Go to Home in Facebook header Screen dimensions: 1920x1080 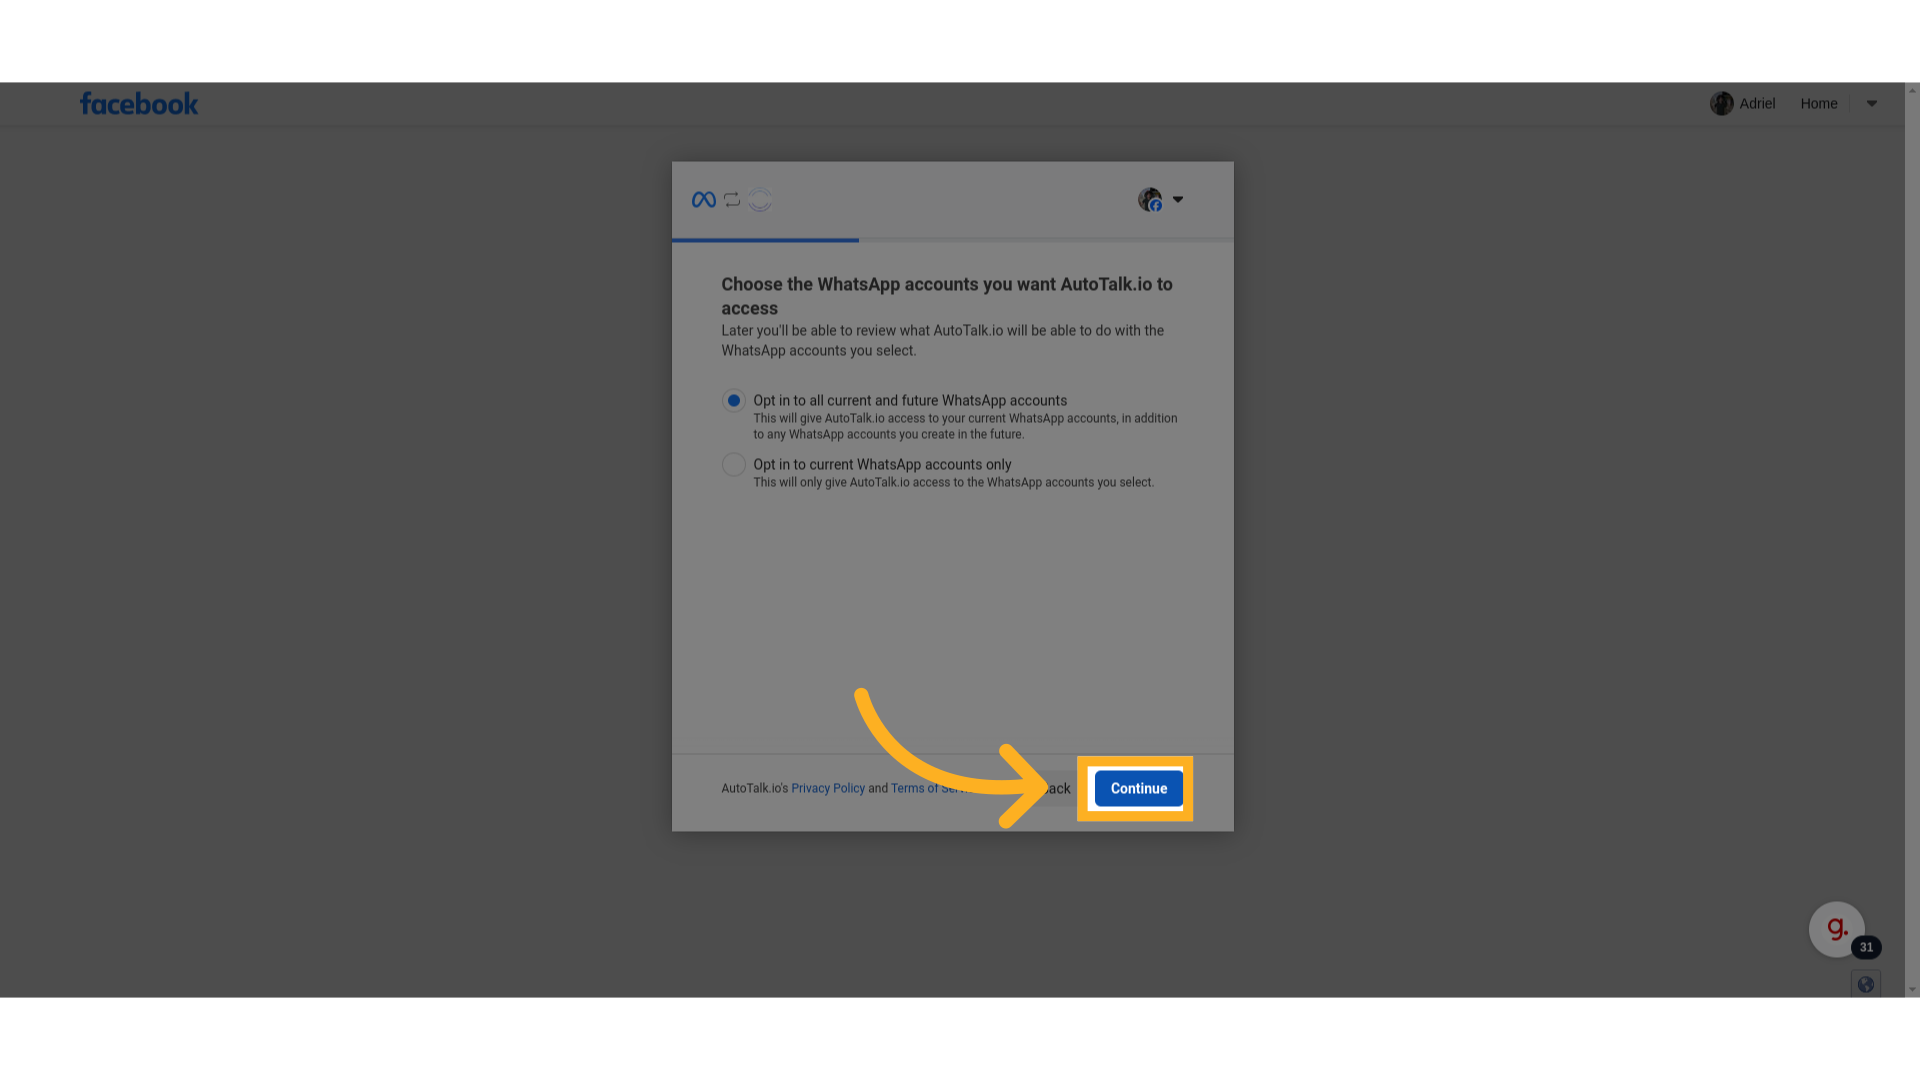(x=1819, y=104)
